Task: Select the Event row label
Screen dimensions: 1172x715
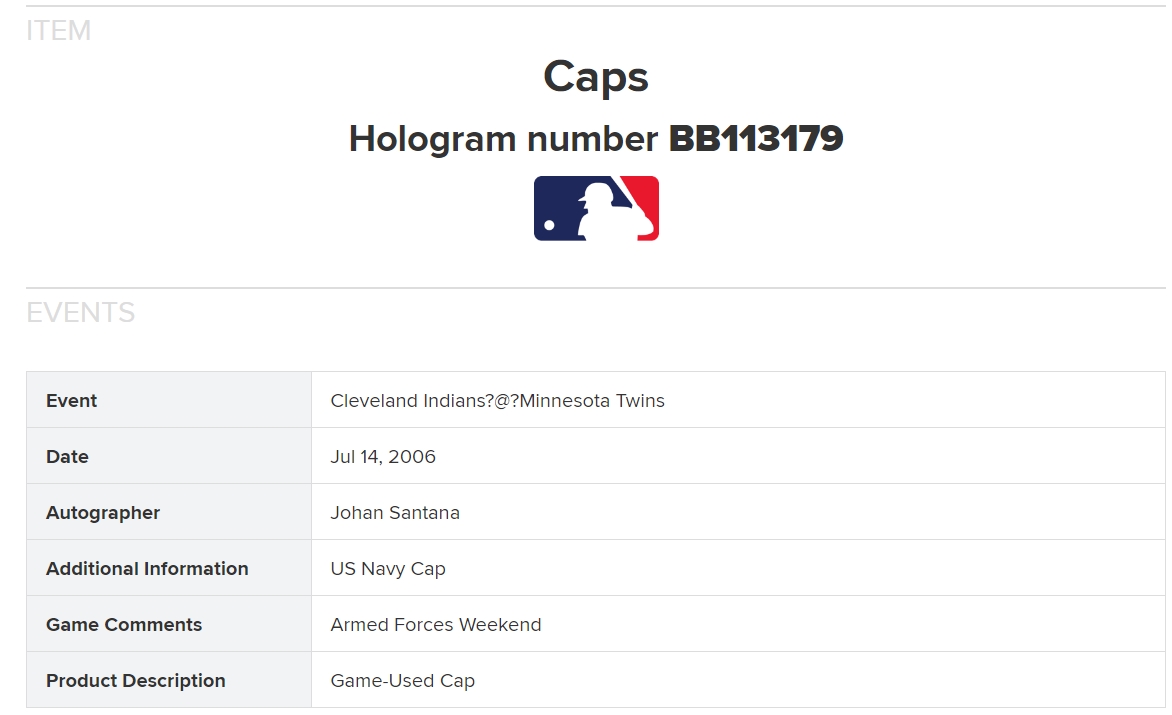Action: [x=72, y=400]
